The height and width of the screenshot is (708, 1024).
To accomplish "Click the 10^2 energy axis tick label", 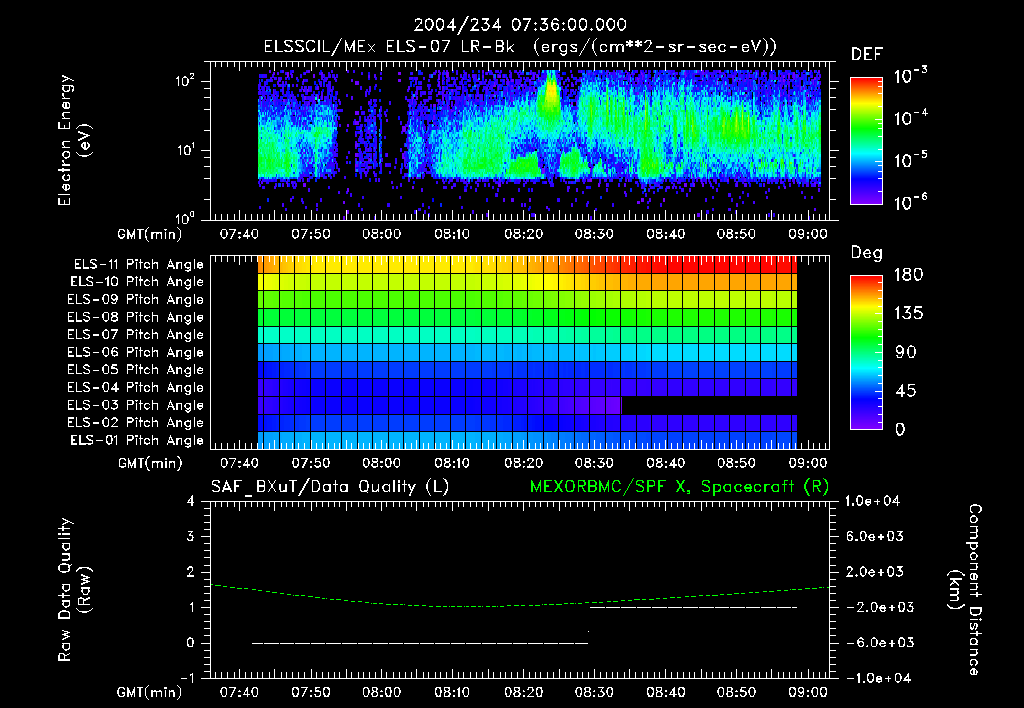I will click(x=185, y=81).
